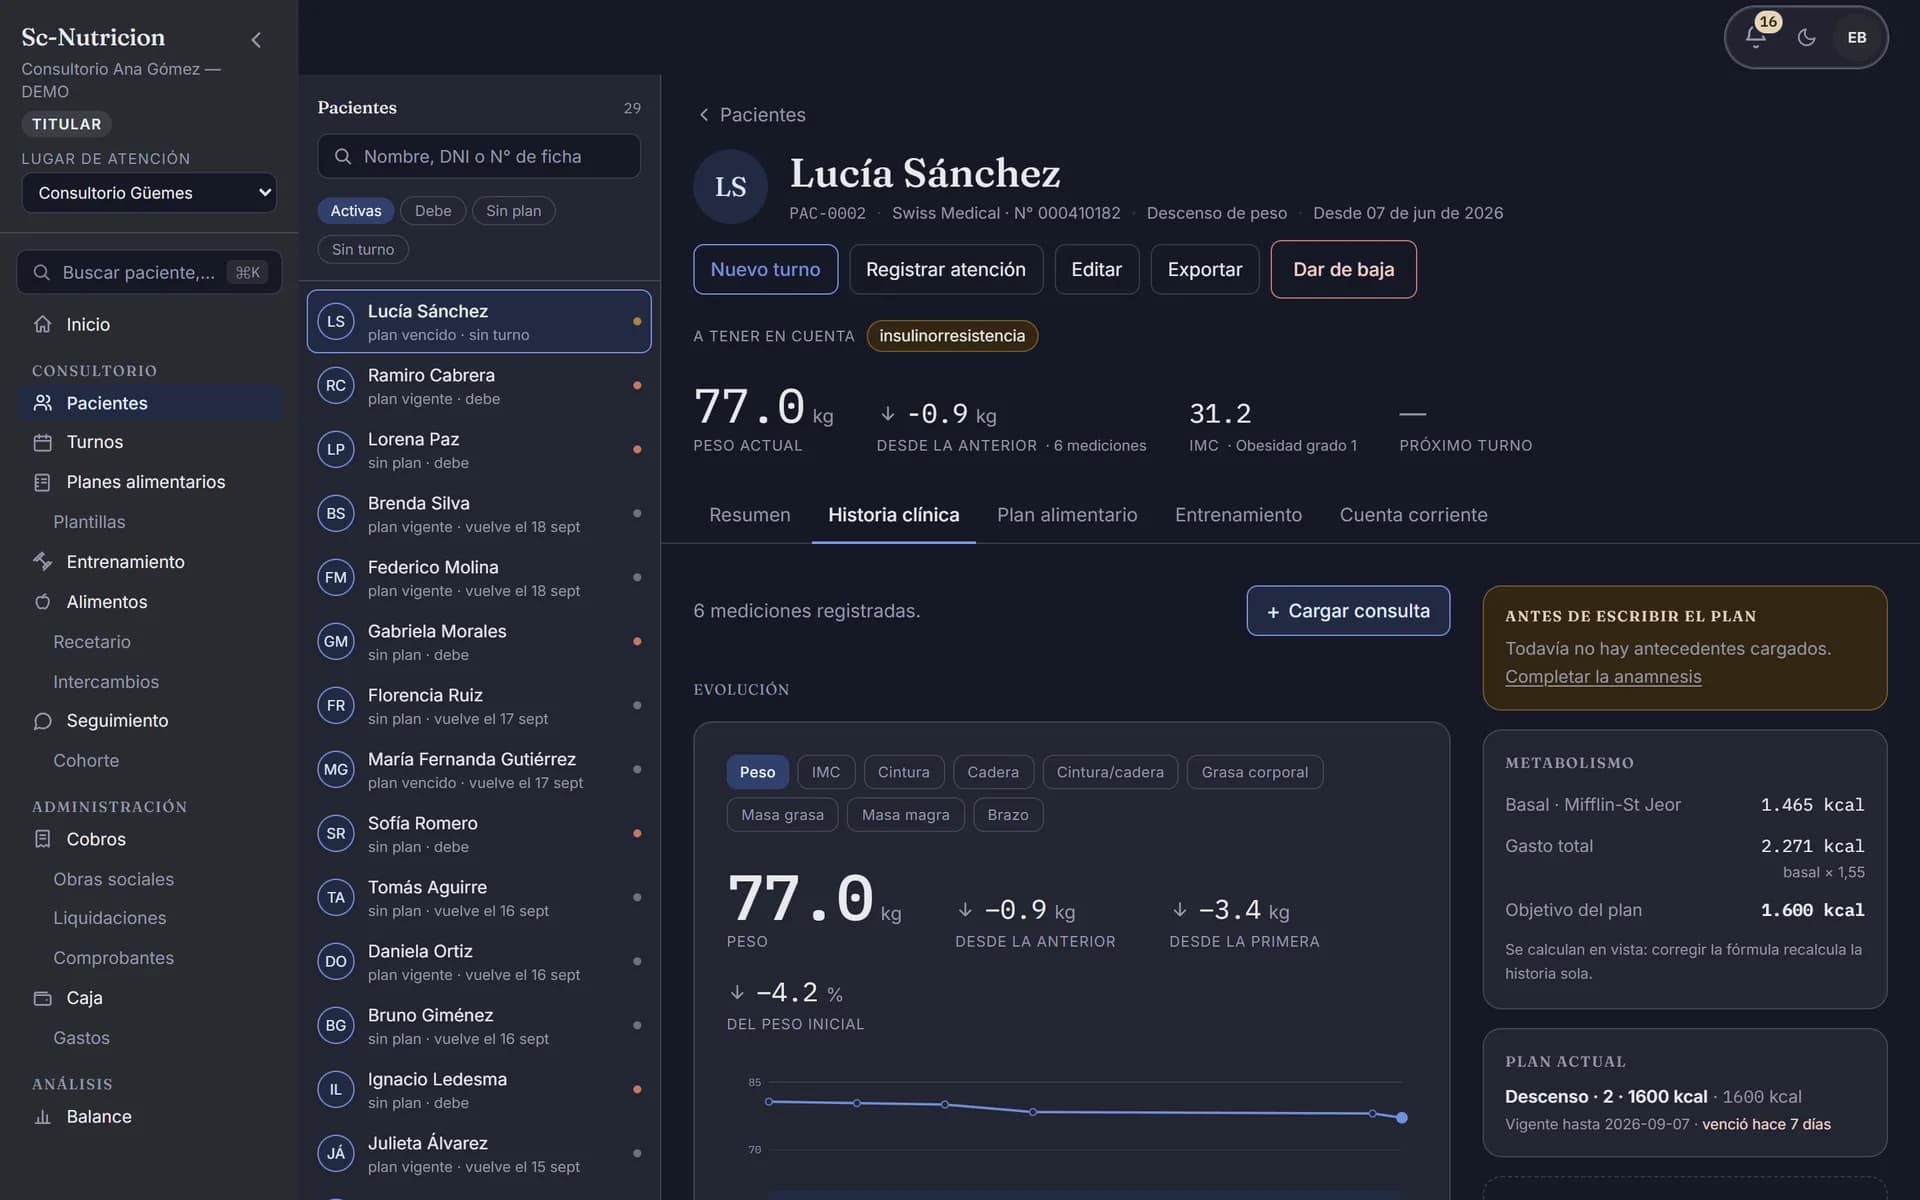Click the insulinorresistencia tag
The image size is (1920, 1200).
pyautogui.click(x=952, y=336)
